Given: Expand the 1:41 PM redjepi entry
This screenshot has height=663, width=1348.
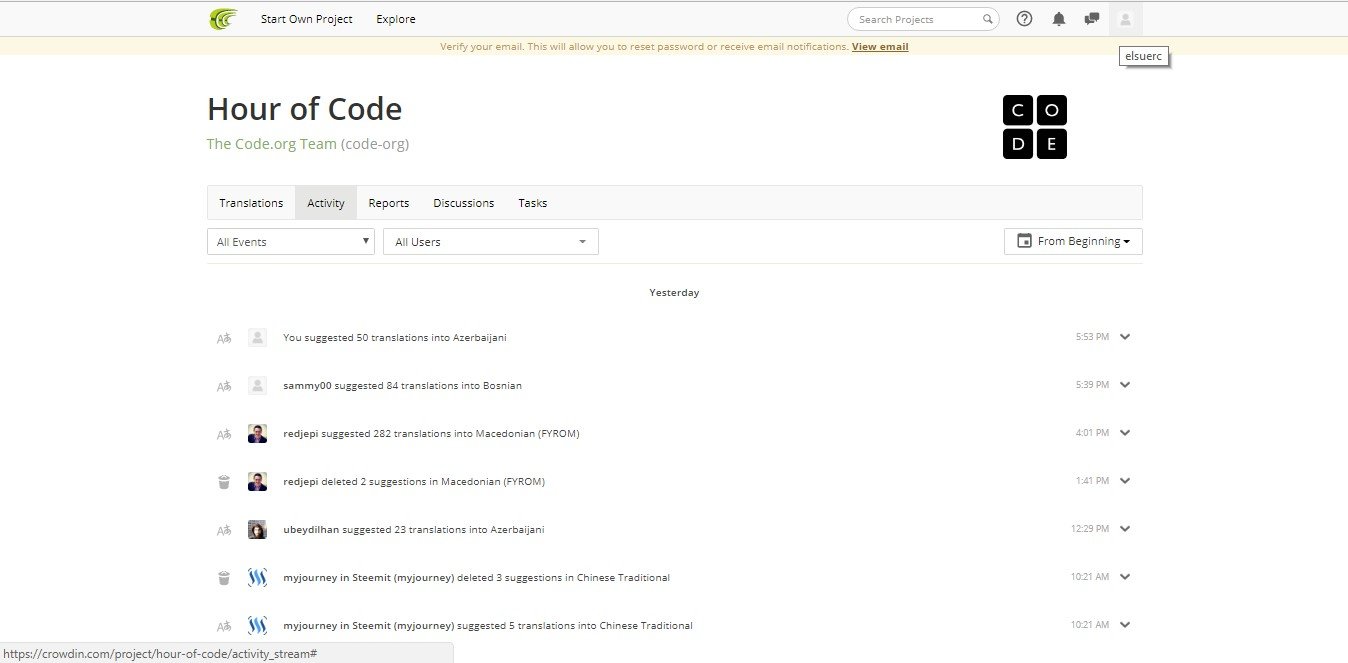Looking at the screenshot, I should [1125, 481].
